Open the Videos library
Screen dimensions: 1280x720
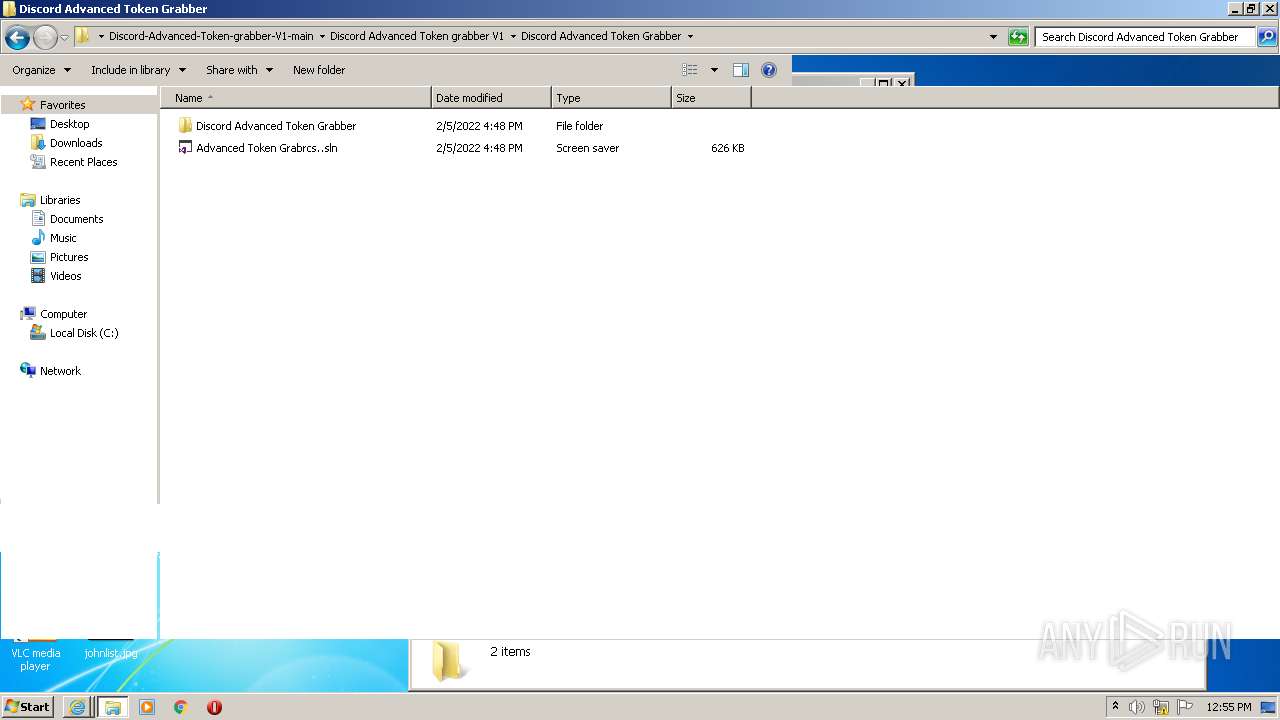coord(65,276)
